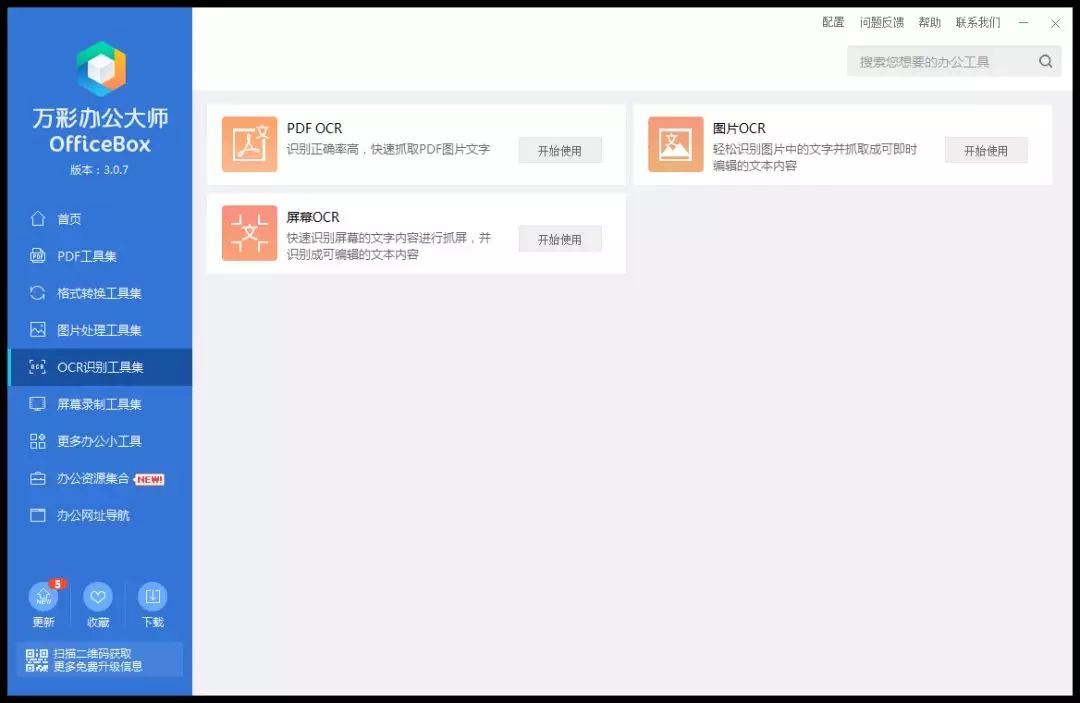Viewport: 1080px width, 703px height.
Task: Click the QR code upgrade banner
Action: pyautogui.click(x=100, y=660)
